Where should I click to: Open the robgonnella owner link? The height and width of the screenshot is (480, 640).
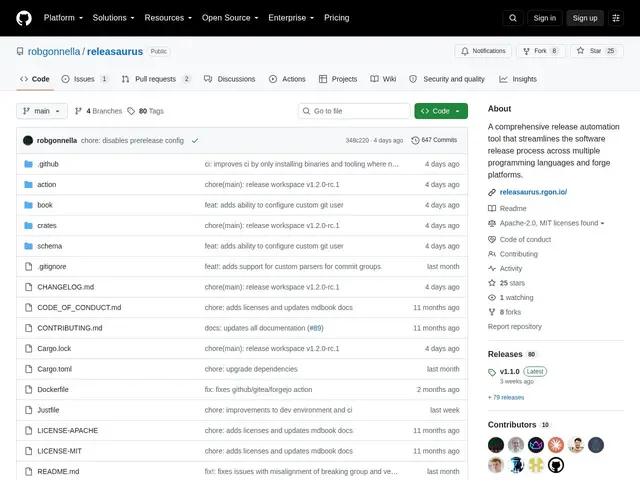pos(54,51)
